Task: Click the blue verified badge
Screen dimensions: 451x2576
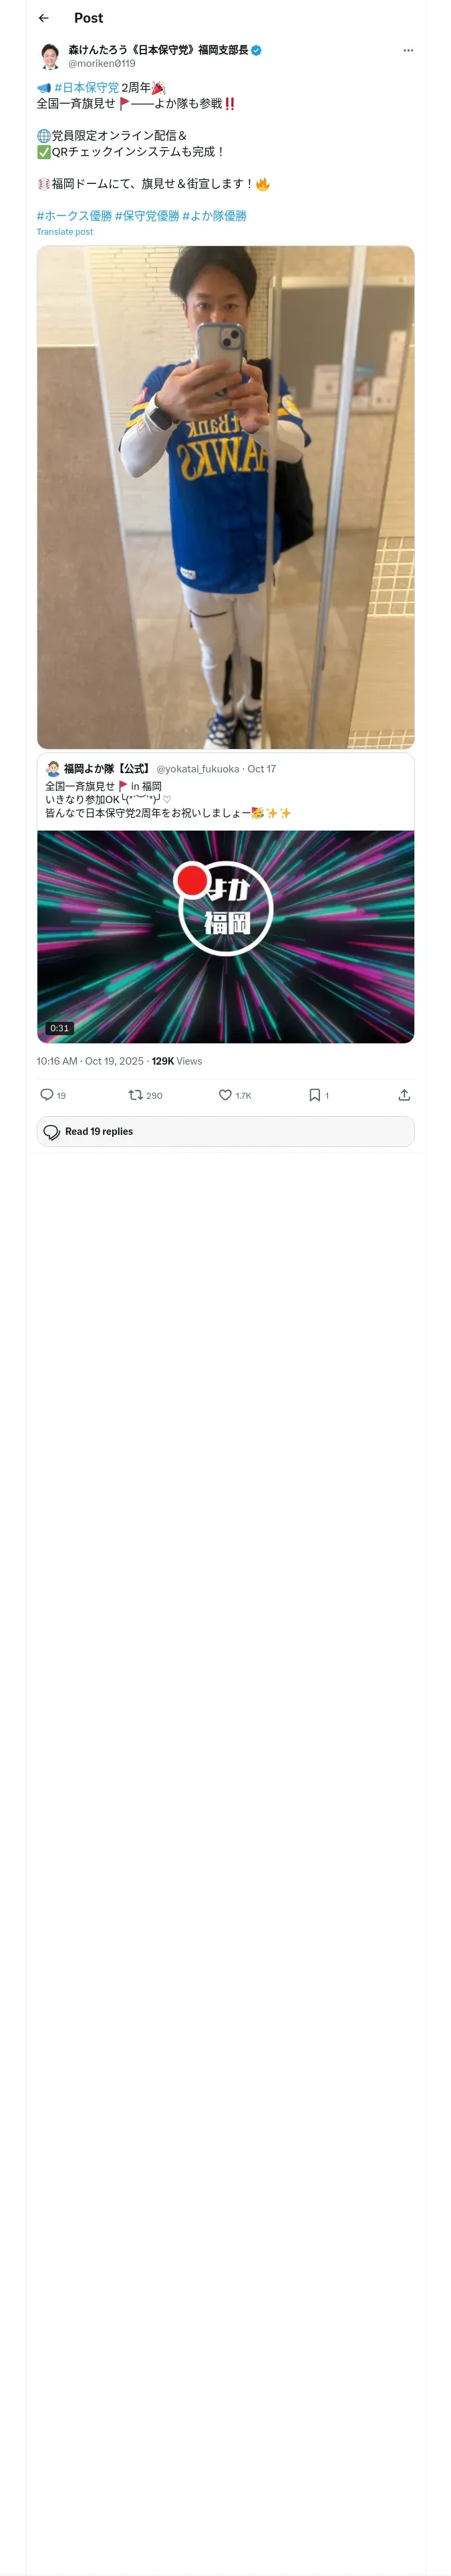Action: tap(257, 50)
